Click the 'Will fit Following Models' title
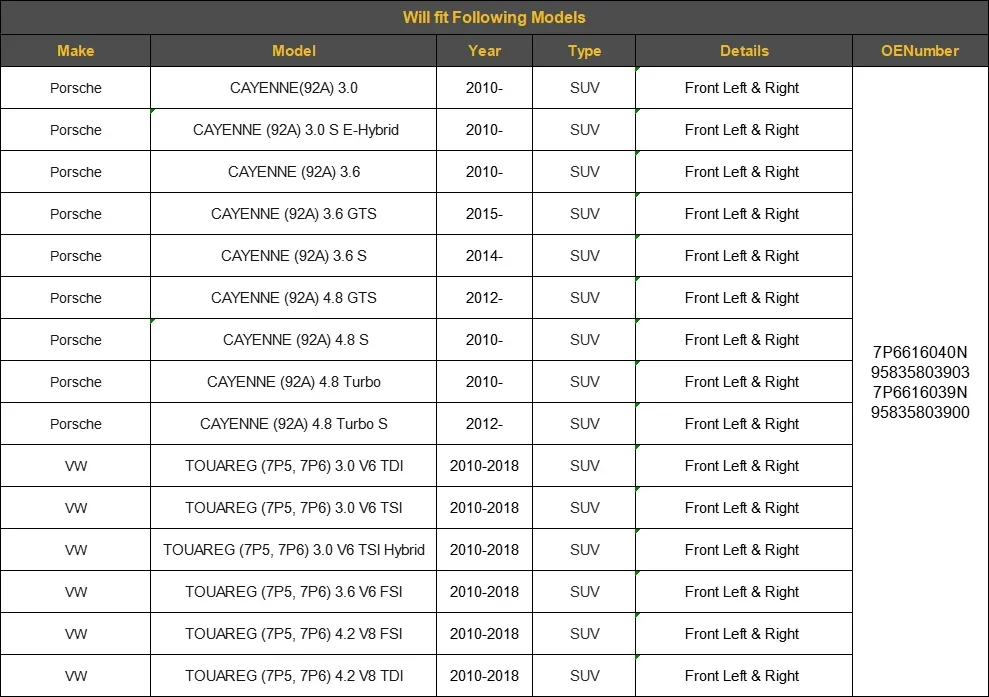This screenshot has width=989, height=697. 494,17
